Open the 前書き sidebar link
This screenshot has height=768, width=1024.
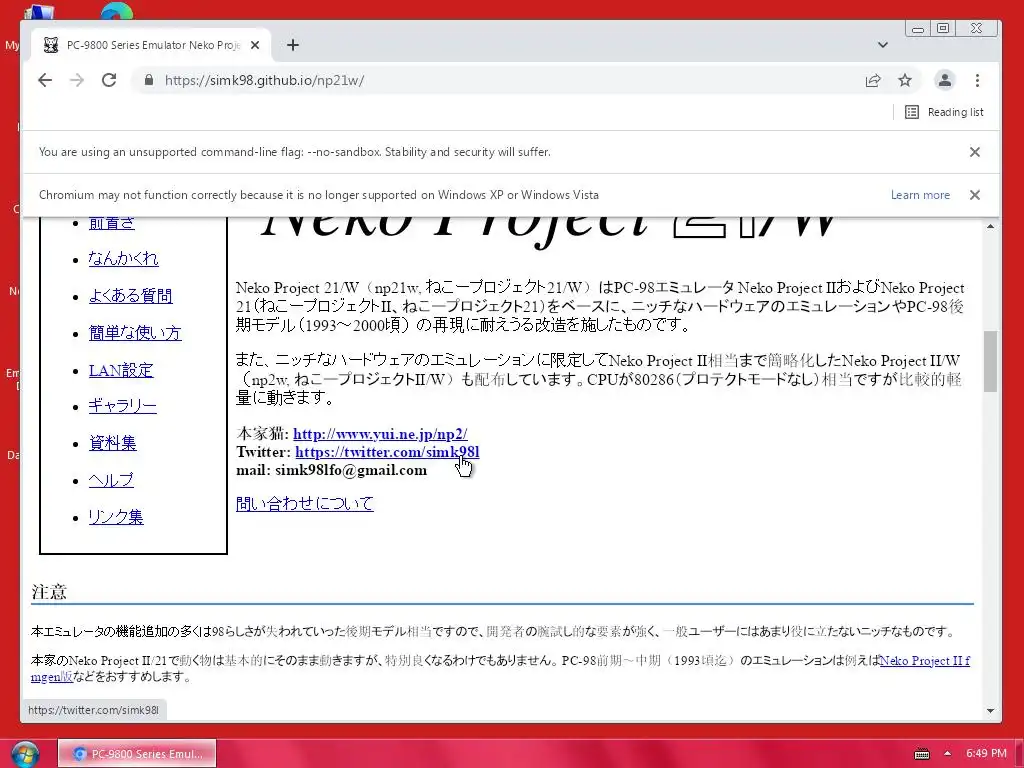point(112,223)
